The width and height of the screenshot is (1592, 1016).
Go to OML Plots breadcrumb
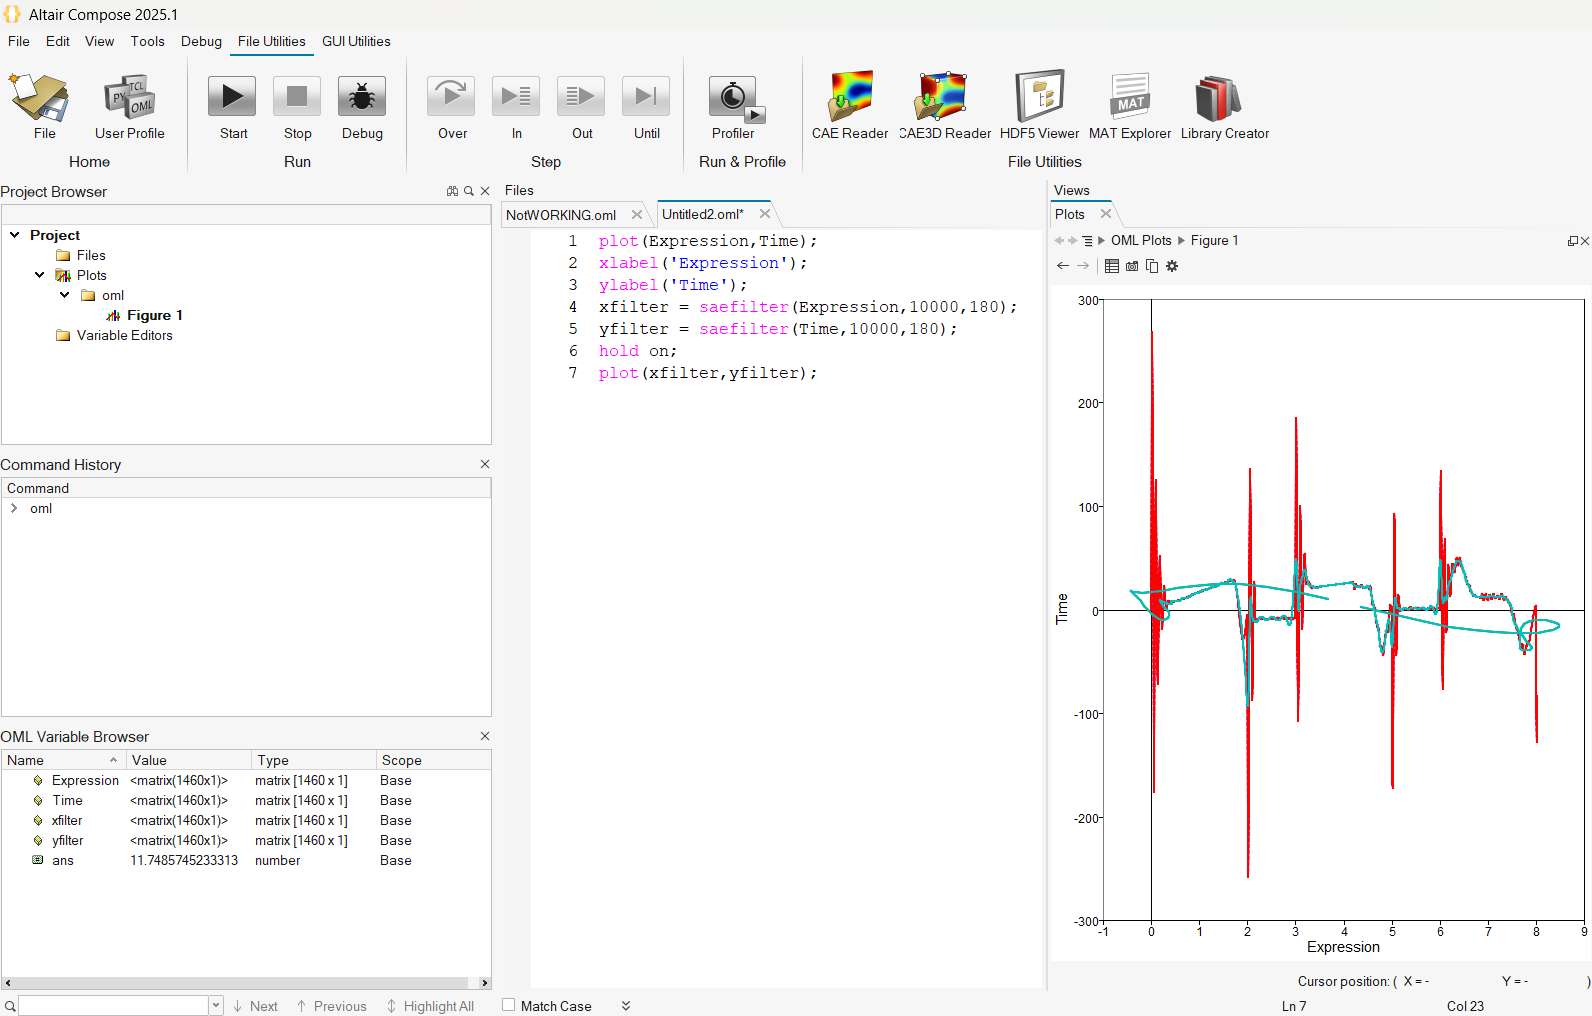[x=1141, y=241]
